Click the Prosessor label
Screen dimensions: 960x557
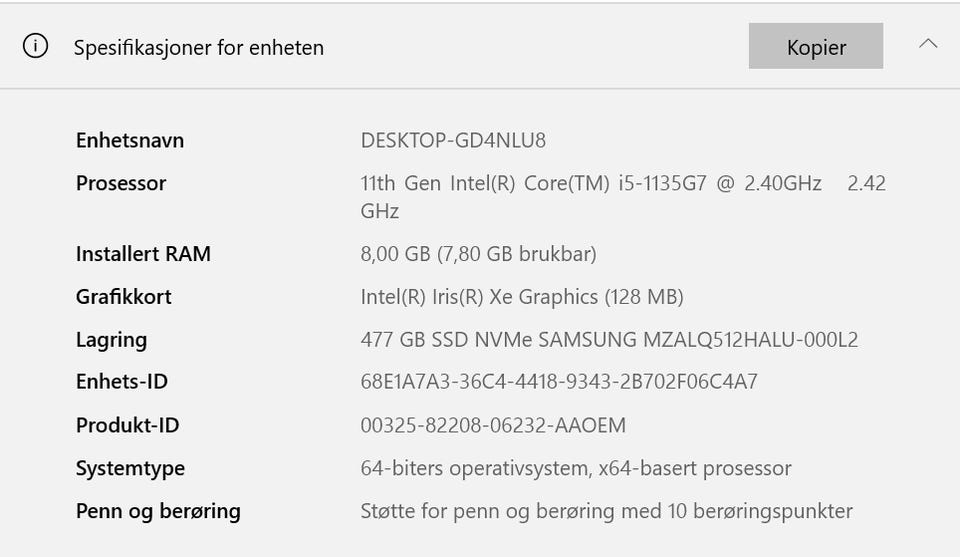pyautogui.click(x=121, y=183)
